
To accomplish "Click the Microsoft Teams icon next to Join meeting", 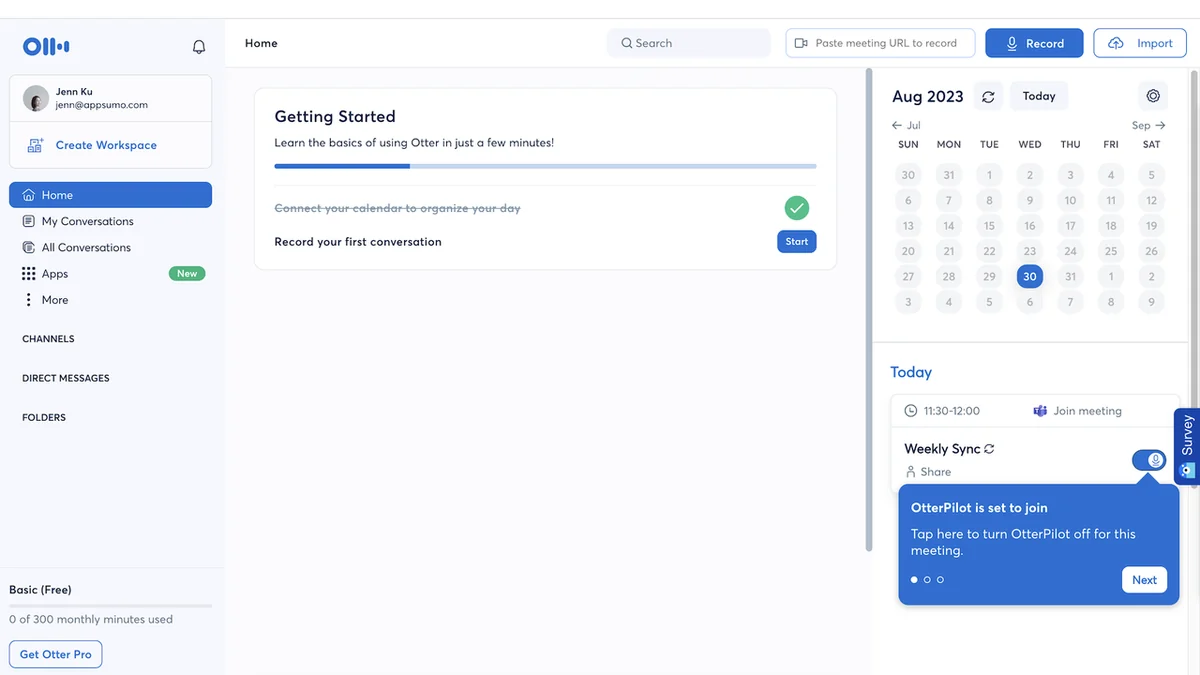I will (x=1039, y=410).
